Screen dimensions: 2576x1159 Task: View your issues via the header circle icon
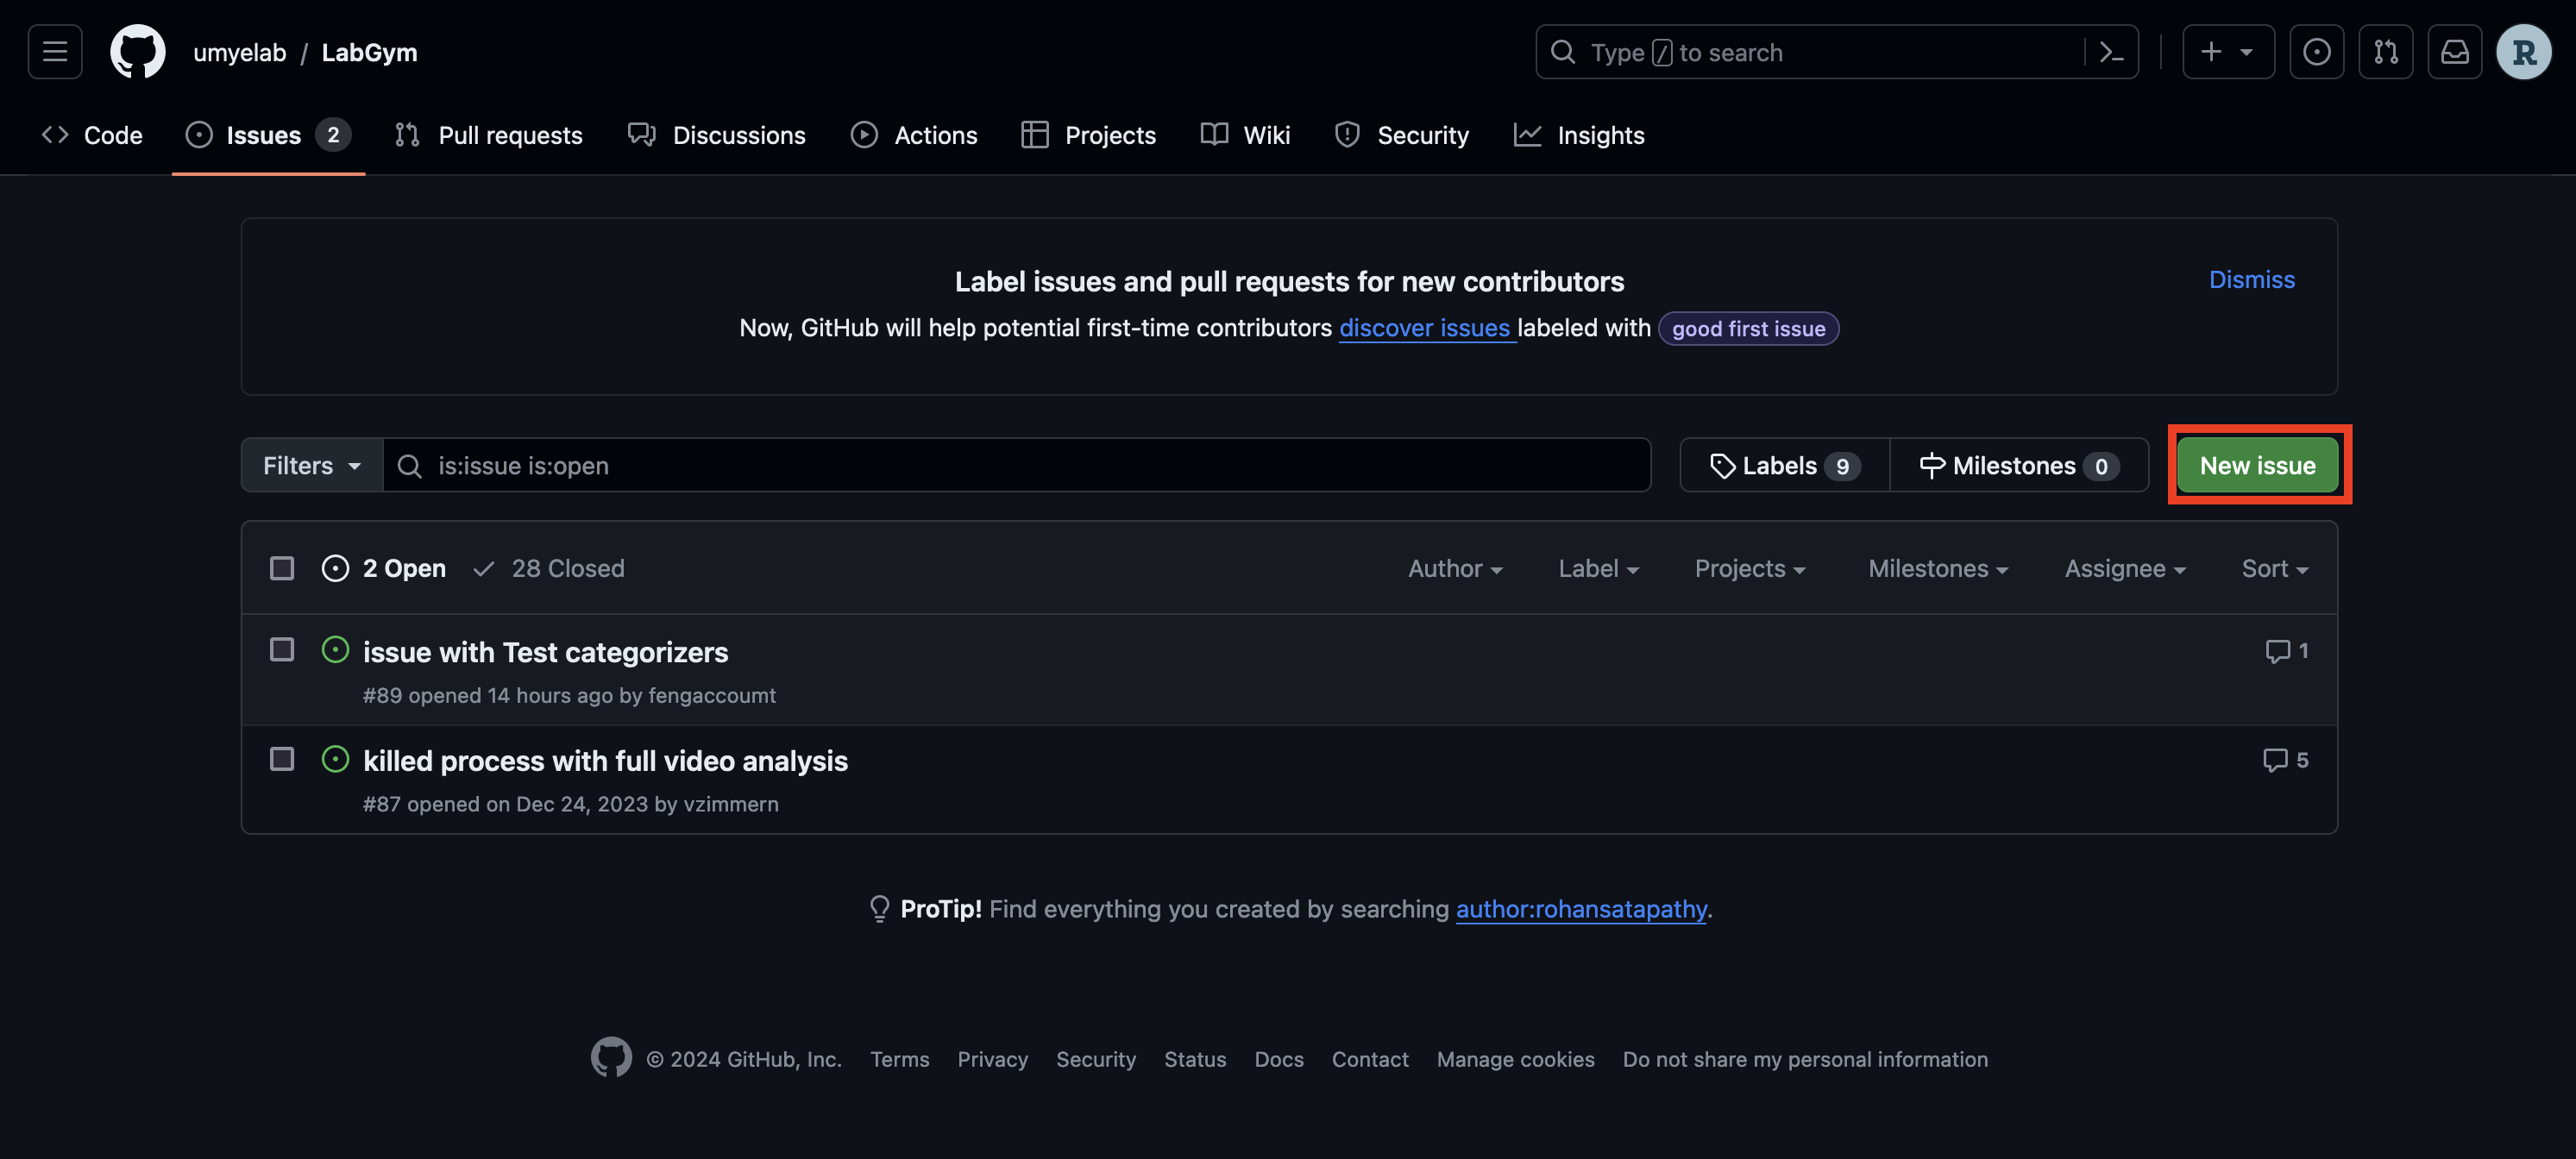(2316, 52)
